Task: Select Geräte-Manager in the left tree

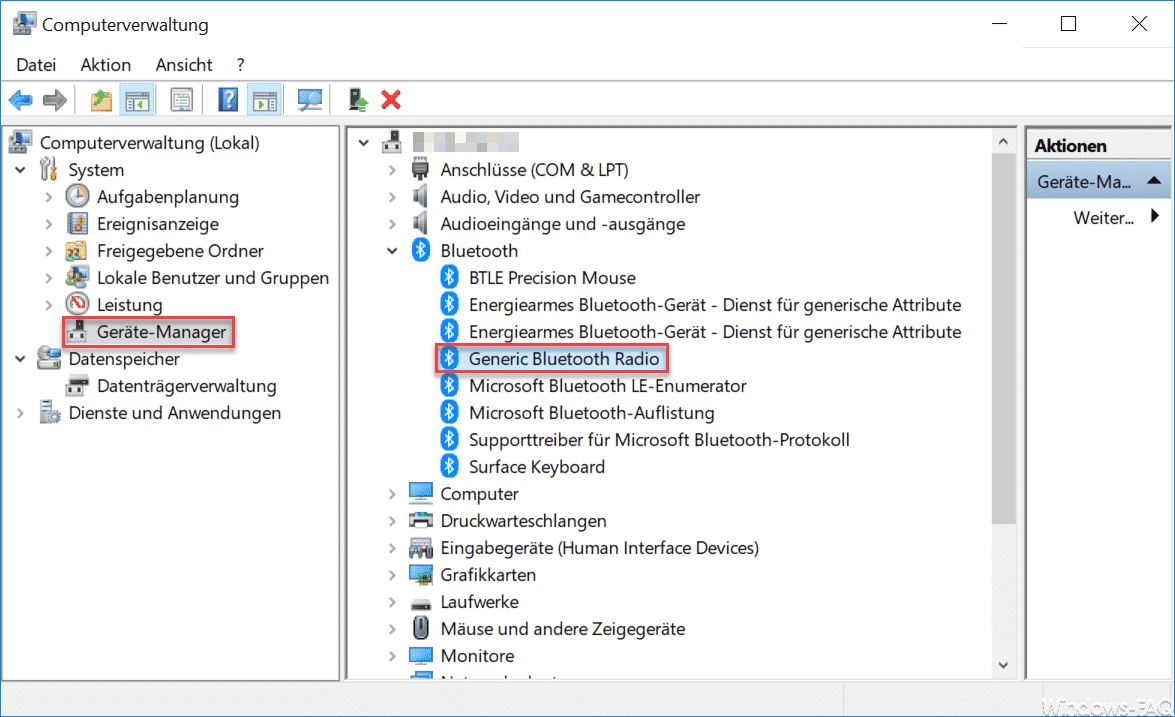Action: (x=161, y=332)
